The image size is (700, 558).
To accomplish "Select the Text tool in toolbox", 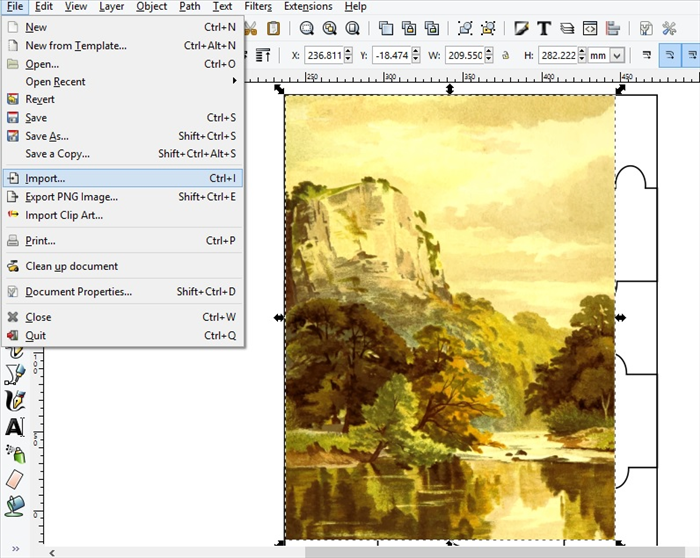I will click(15, 427).
